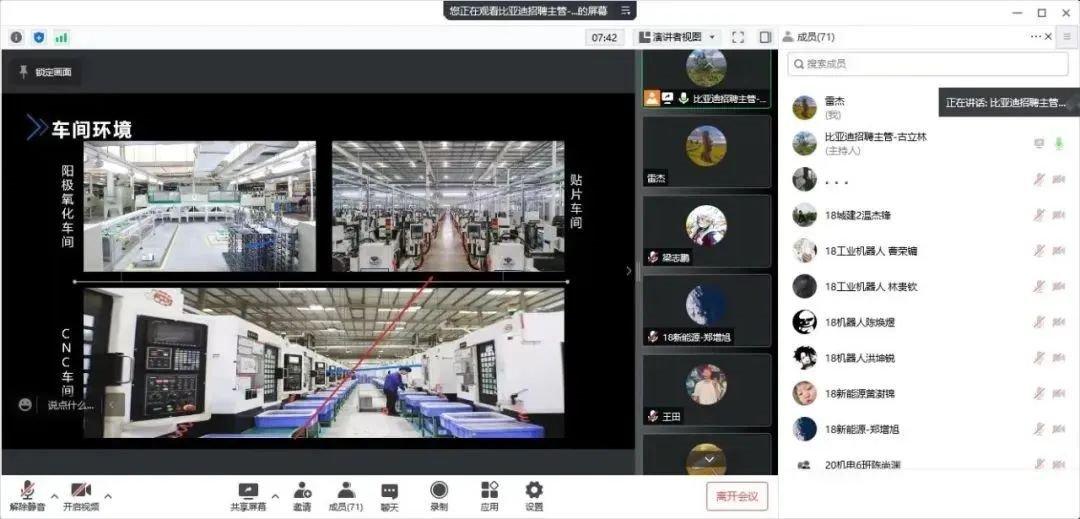Select host 比亚迪招聘主管-古立林 in member list

[927, 143]
